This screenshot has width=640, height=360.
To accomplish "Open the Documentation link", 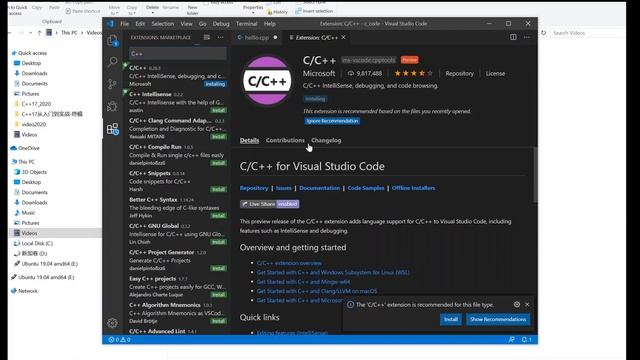I will (320, 188).
